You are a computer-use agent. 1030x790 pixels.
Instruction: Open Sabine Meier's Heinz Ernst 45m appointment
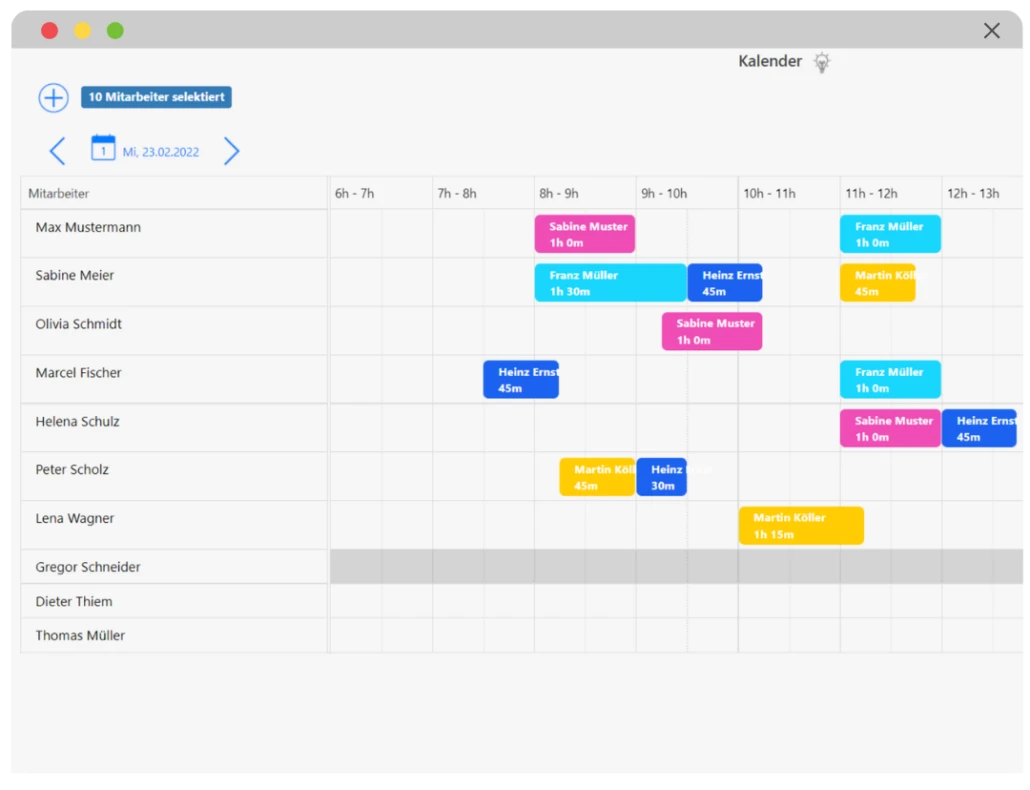tap(725, 283)
